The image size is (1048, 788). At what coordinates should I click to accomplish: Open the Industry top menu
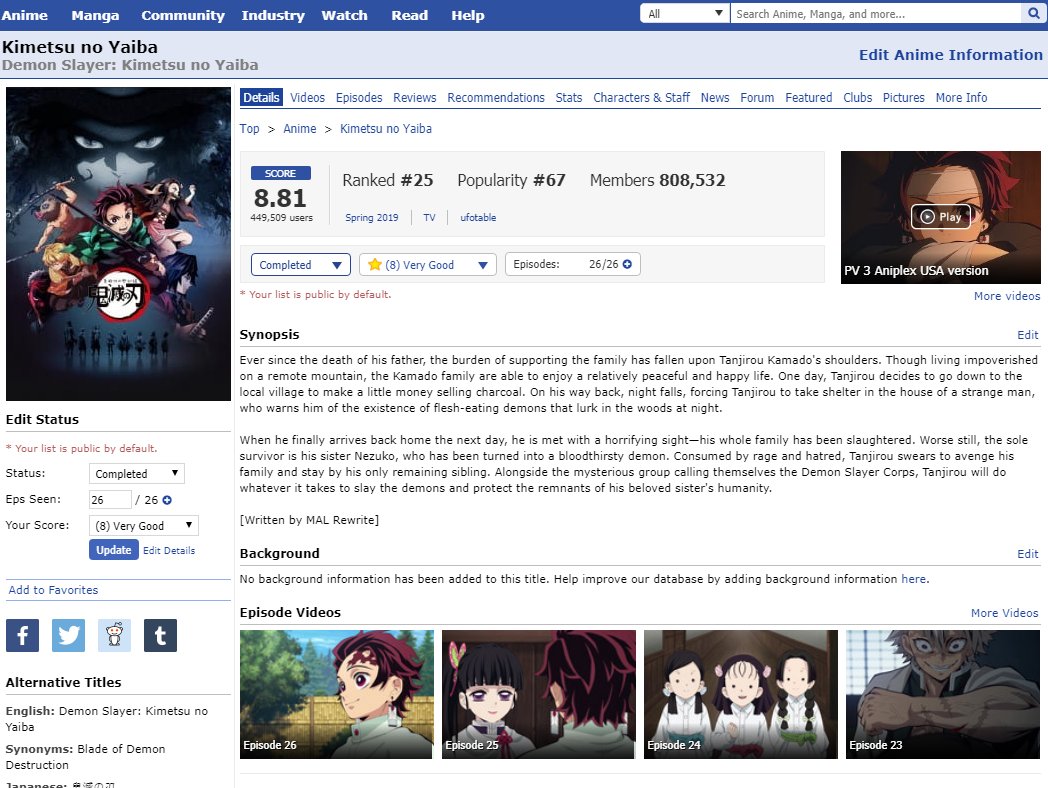(x=273, y=15)
